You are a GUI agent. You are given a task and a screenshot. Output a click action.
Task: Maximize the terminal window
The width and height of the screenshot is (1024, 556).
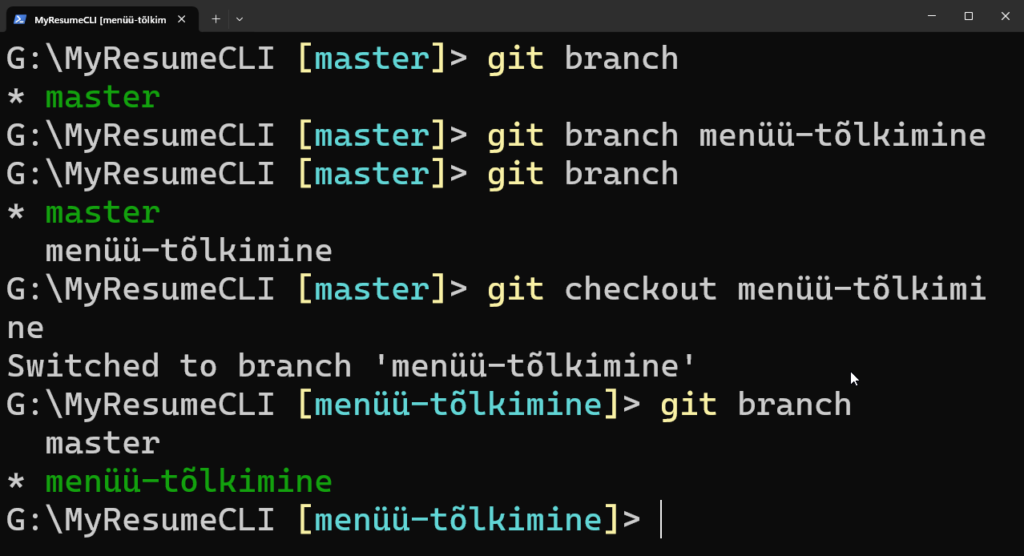tap(968, 17)
